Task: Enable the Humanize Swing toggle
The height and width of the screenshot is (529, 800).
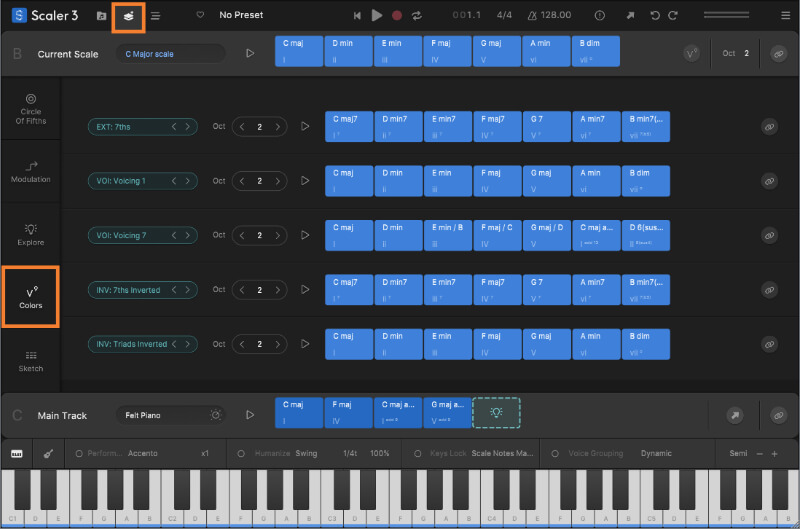Action: [241, 454]
